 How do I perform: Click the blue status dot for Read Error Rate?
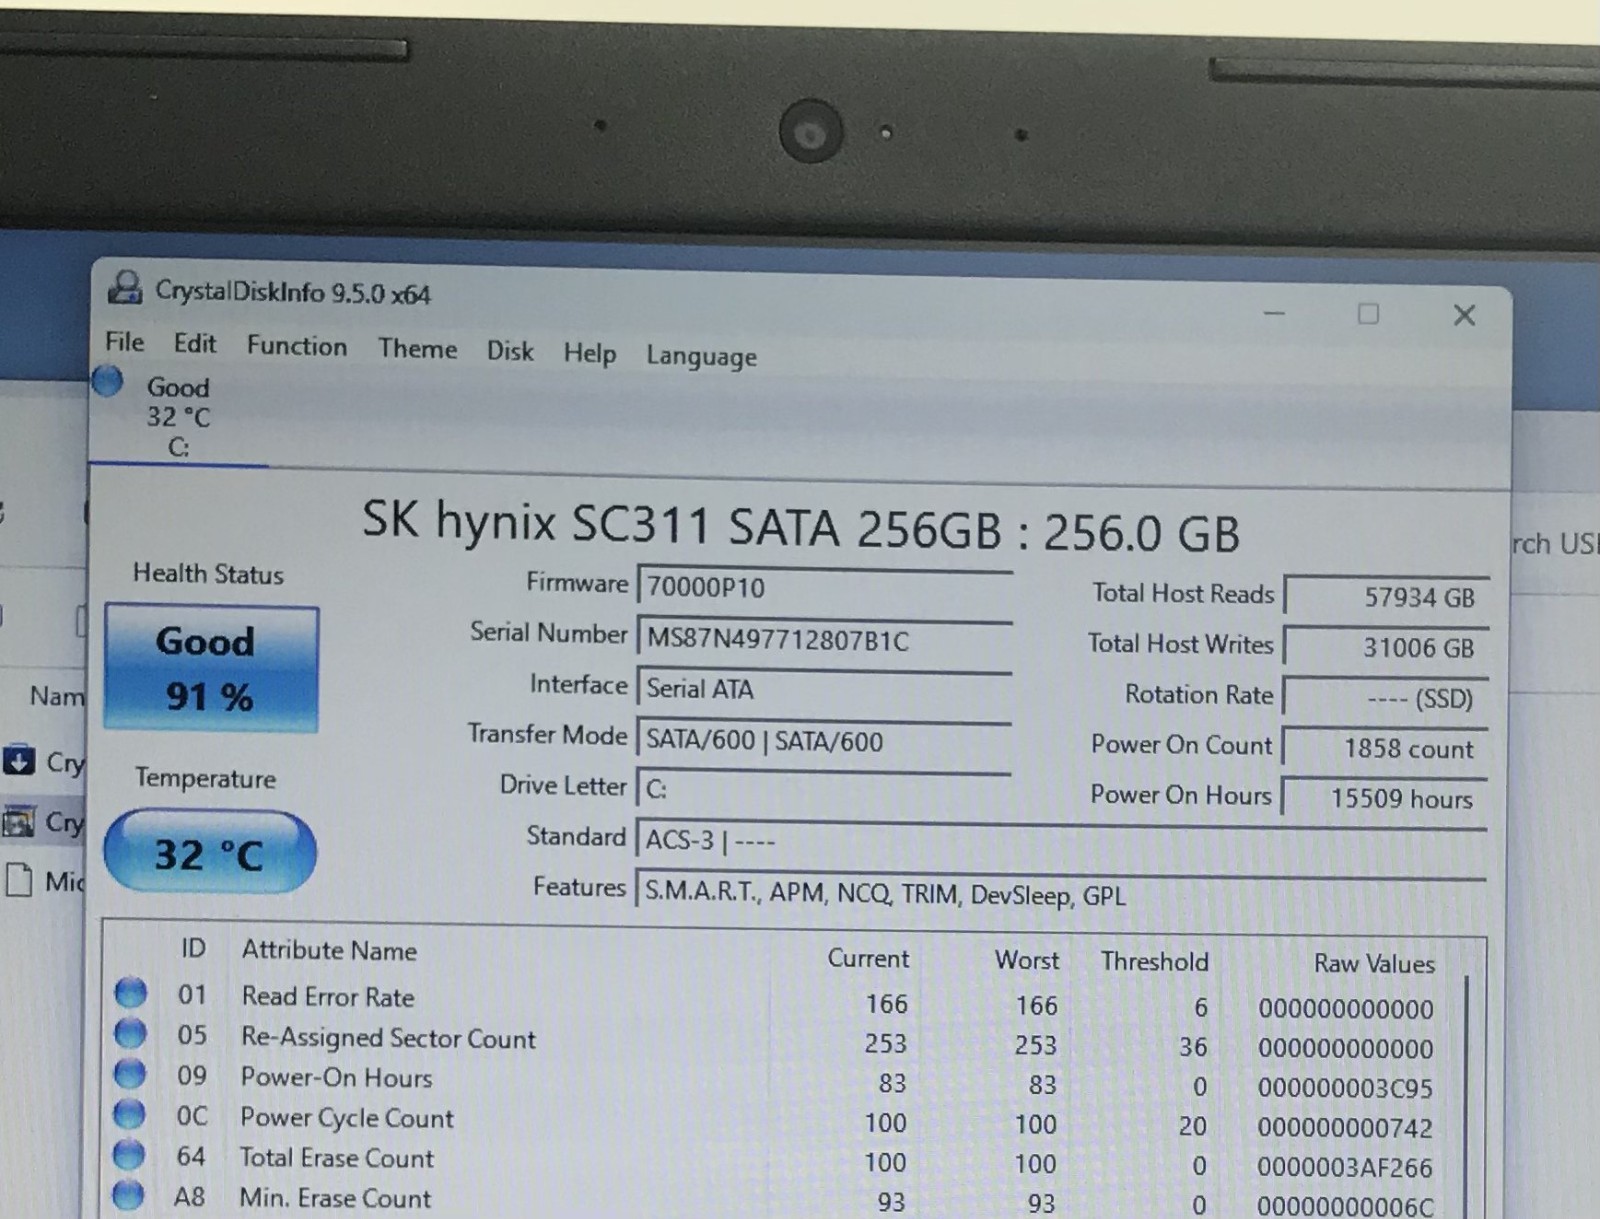click(130, 993)
